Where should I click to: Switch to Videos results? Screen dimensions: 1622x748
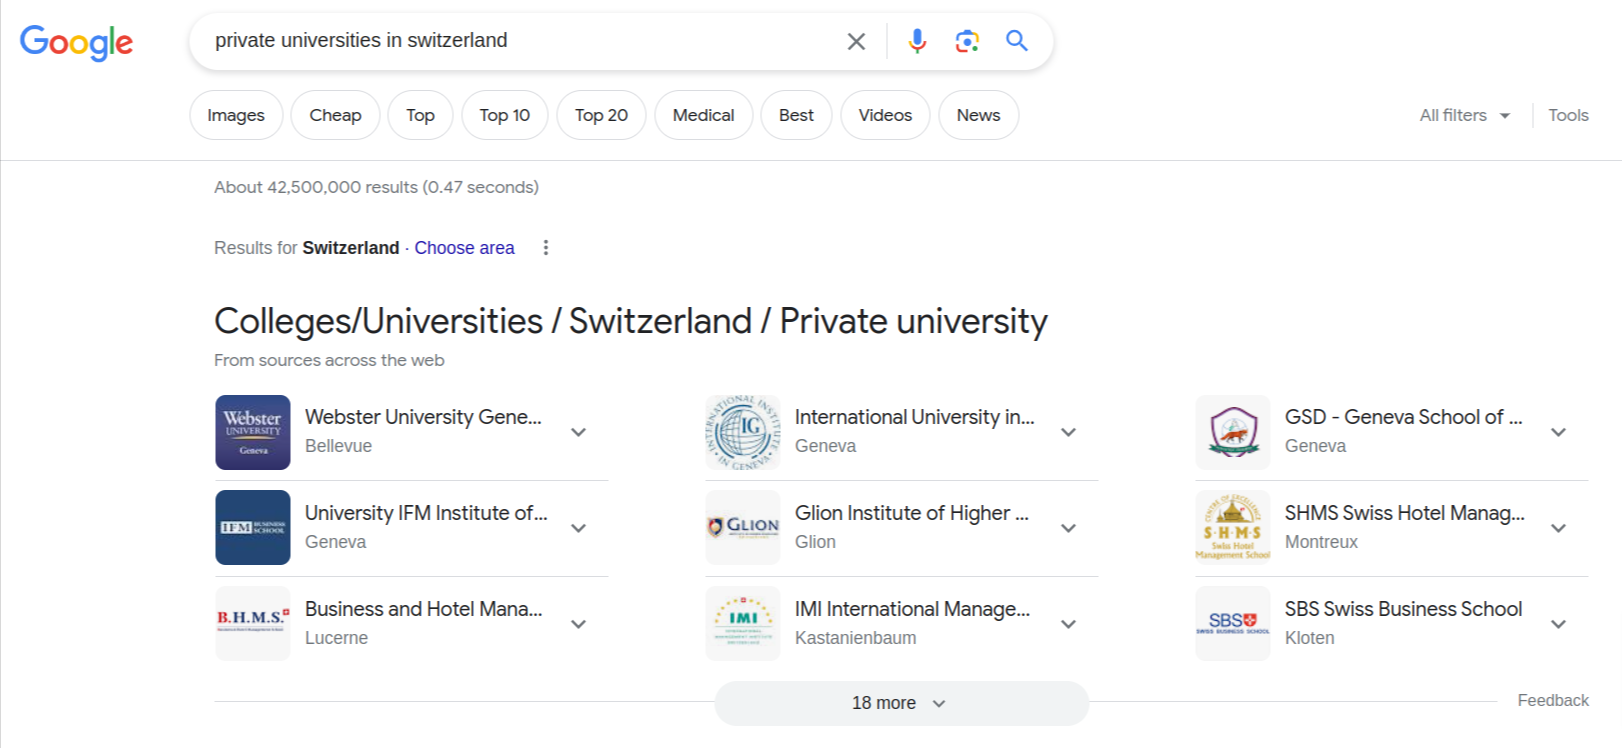click(x=885, y=115)
